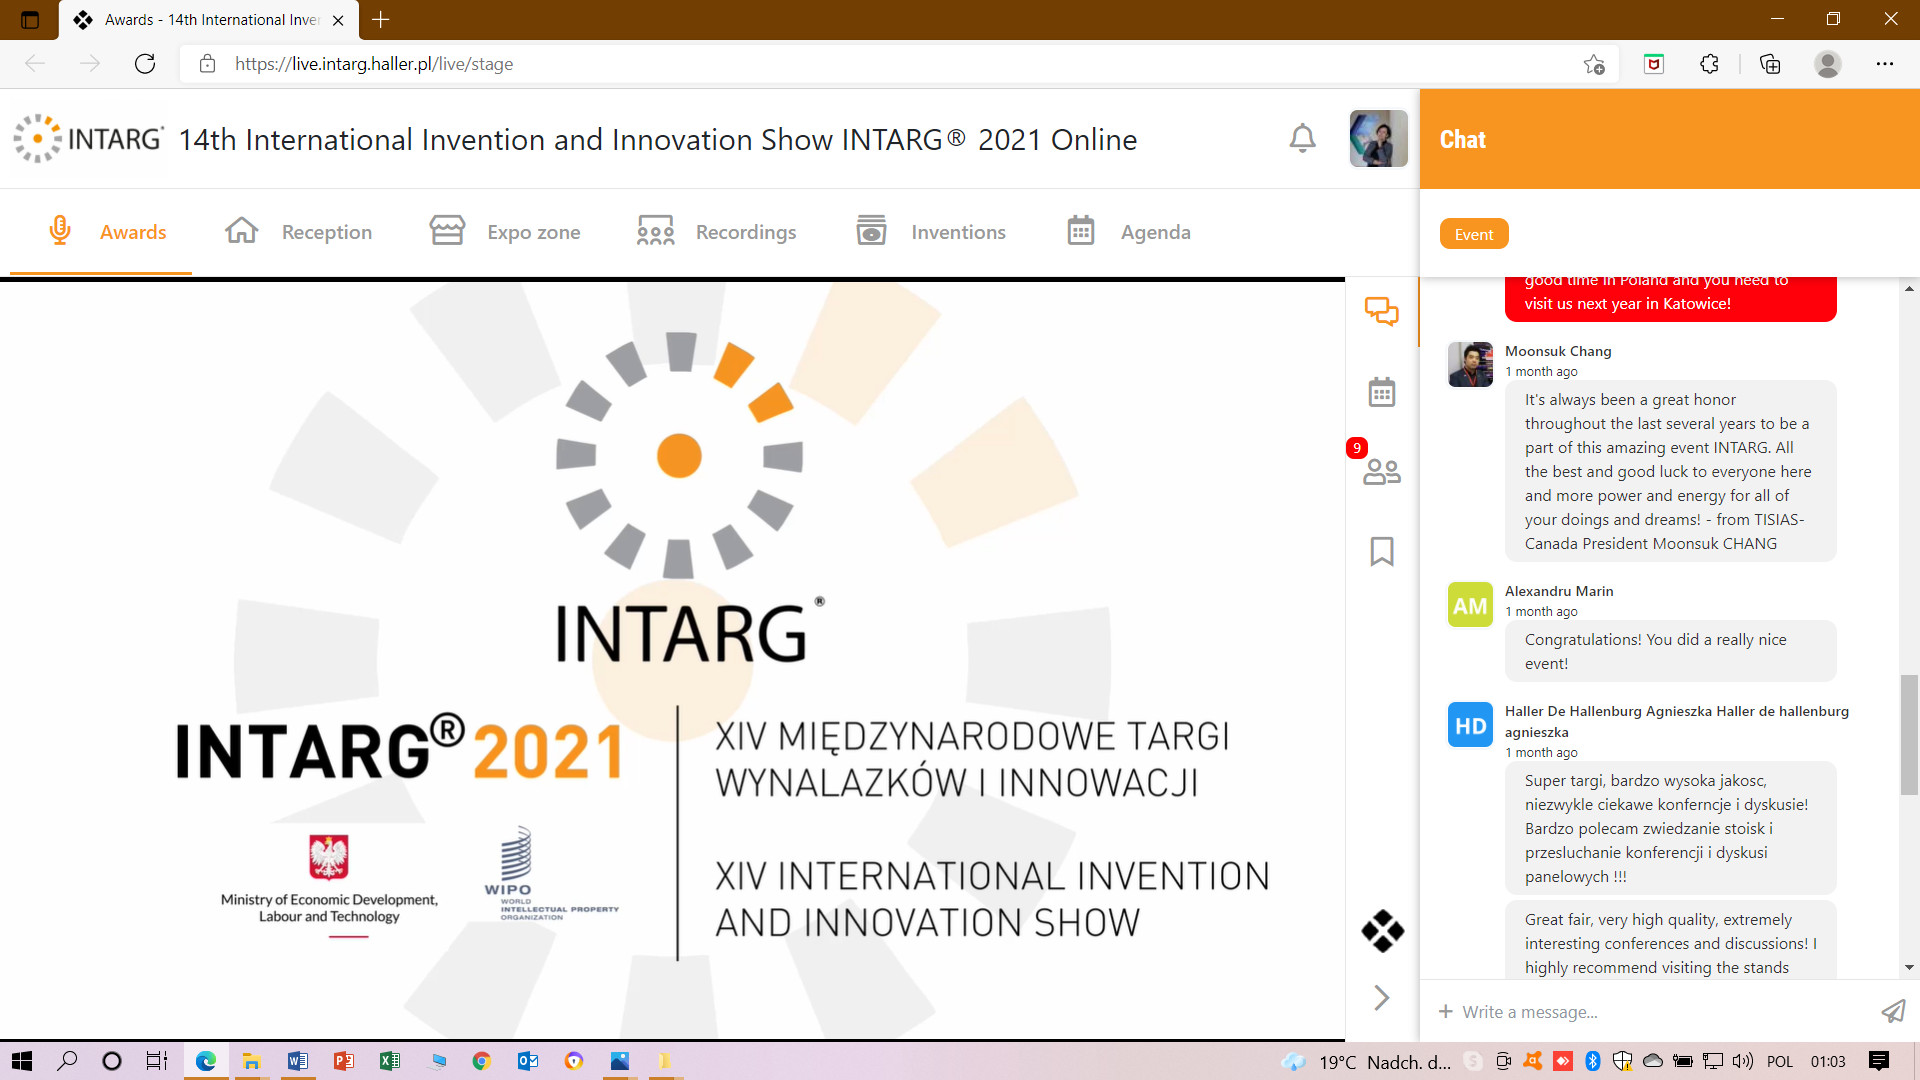
Task: Go back with browser back arrow
Action: point(35,64)
